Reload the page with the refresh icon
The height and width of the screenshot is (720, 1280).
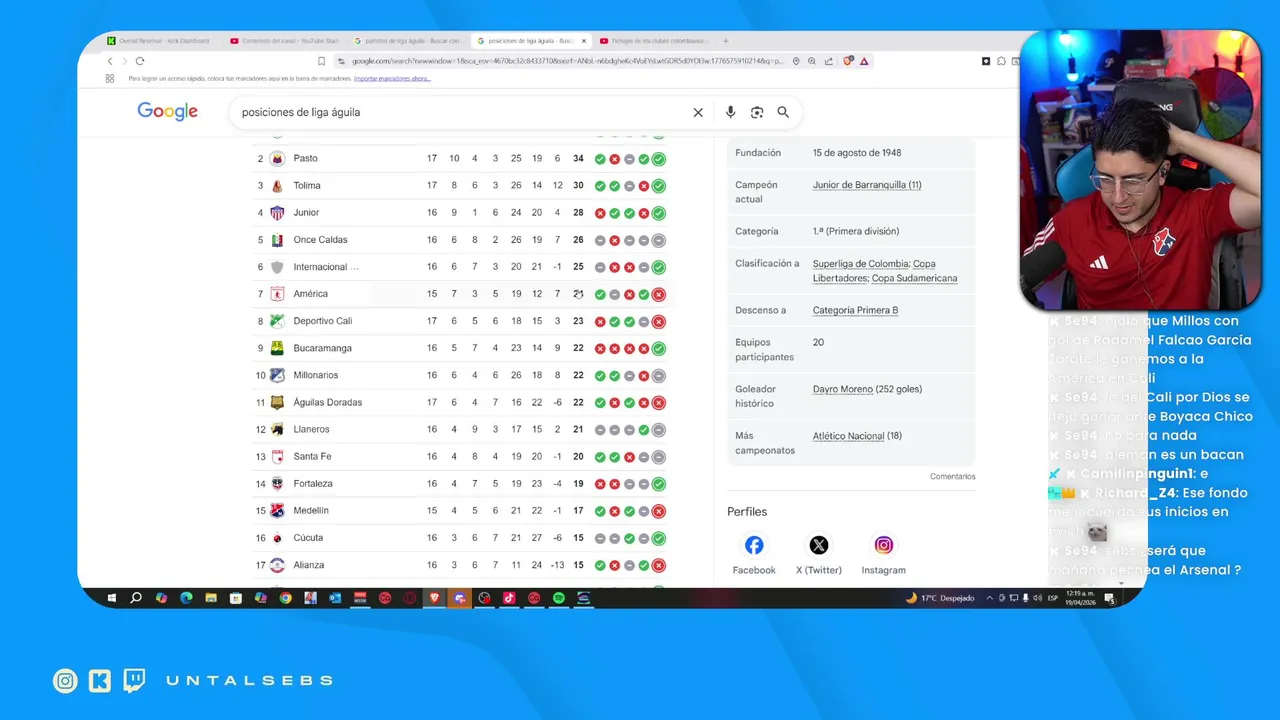140,61
